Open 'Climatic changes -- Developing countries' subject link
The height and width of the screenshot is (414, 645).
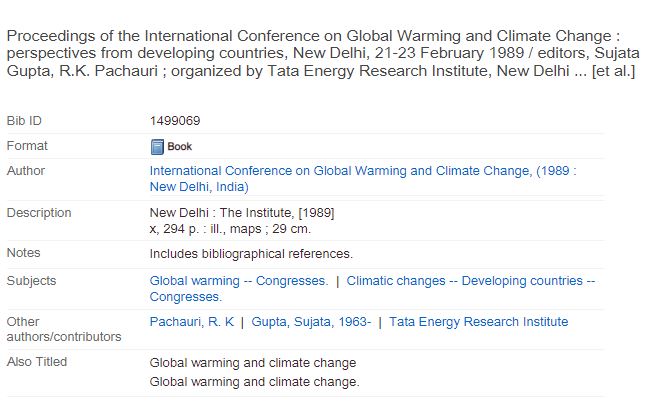(372, 288)
